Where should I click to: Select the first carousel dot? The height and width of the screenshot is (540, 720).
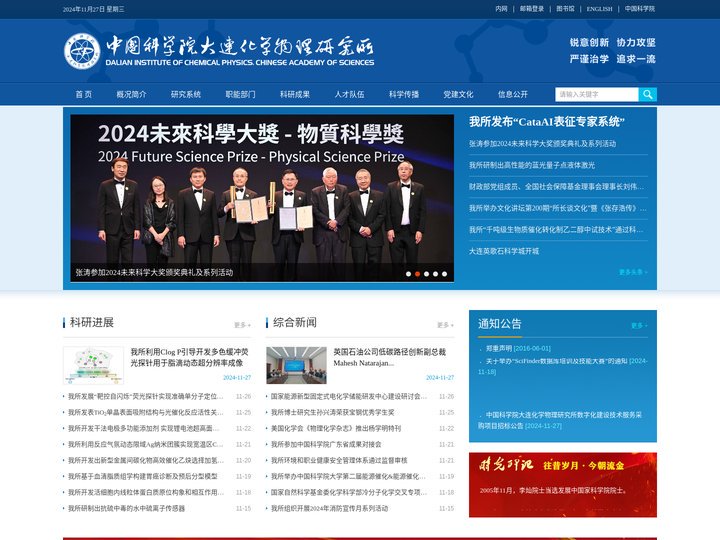click(408, 274)
